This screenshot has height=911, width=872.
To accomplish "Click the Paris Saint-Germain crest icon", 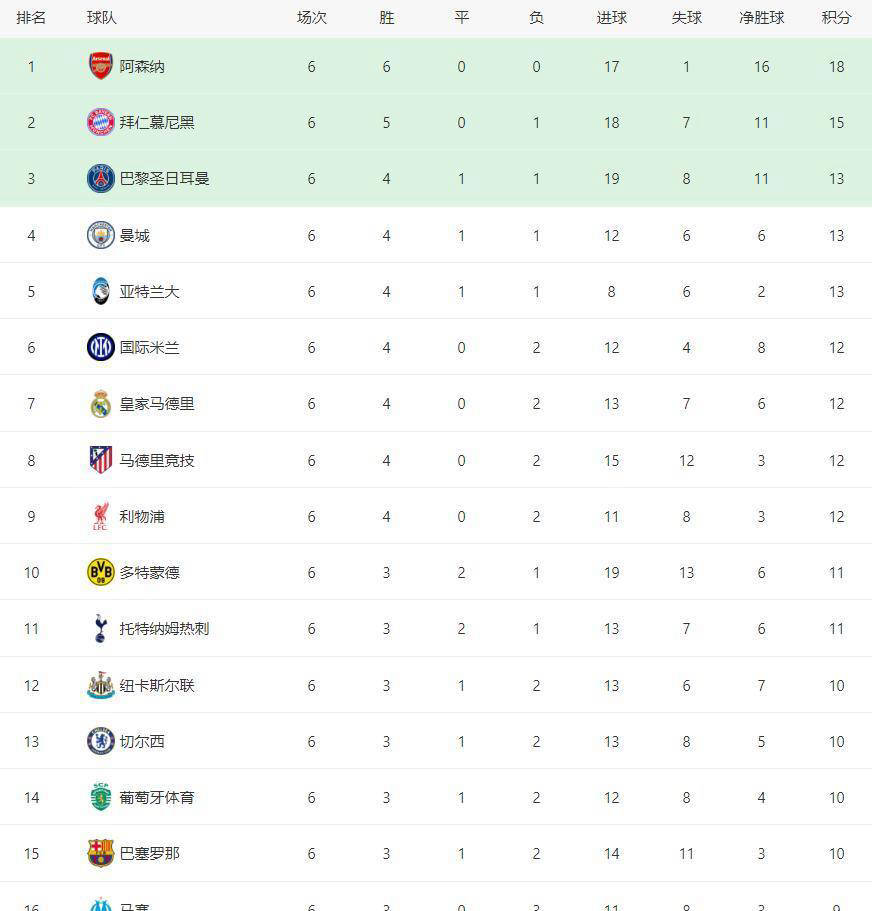I will (100, 179).
